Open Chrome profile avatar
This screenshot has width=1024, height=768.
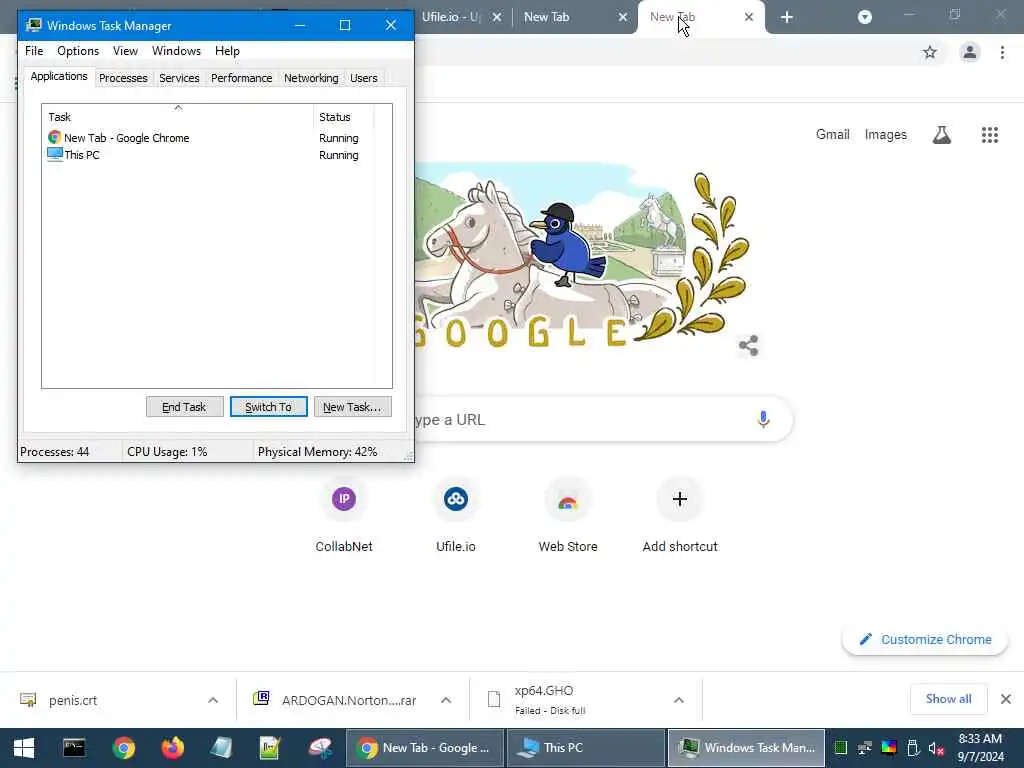pos(970,52)
